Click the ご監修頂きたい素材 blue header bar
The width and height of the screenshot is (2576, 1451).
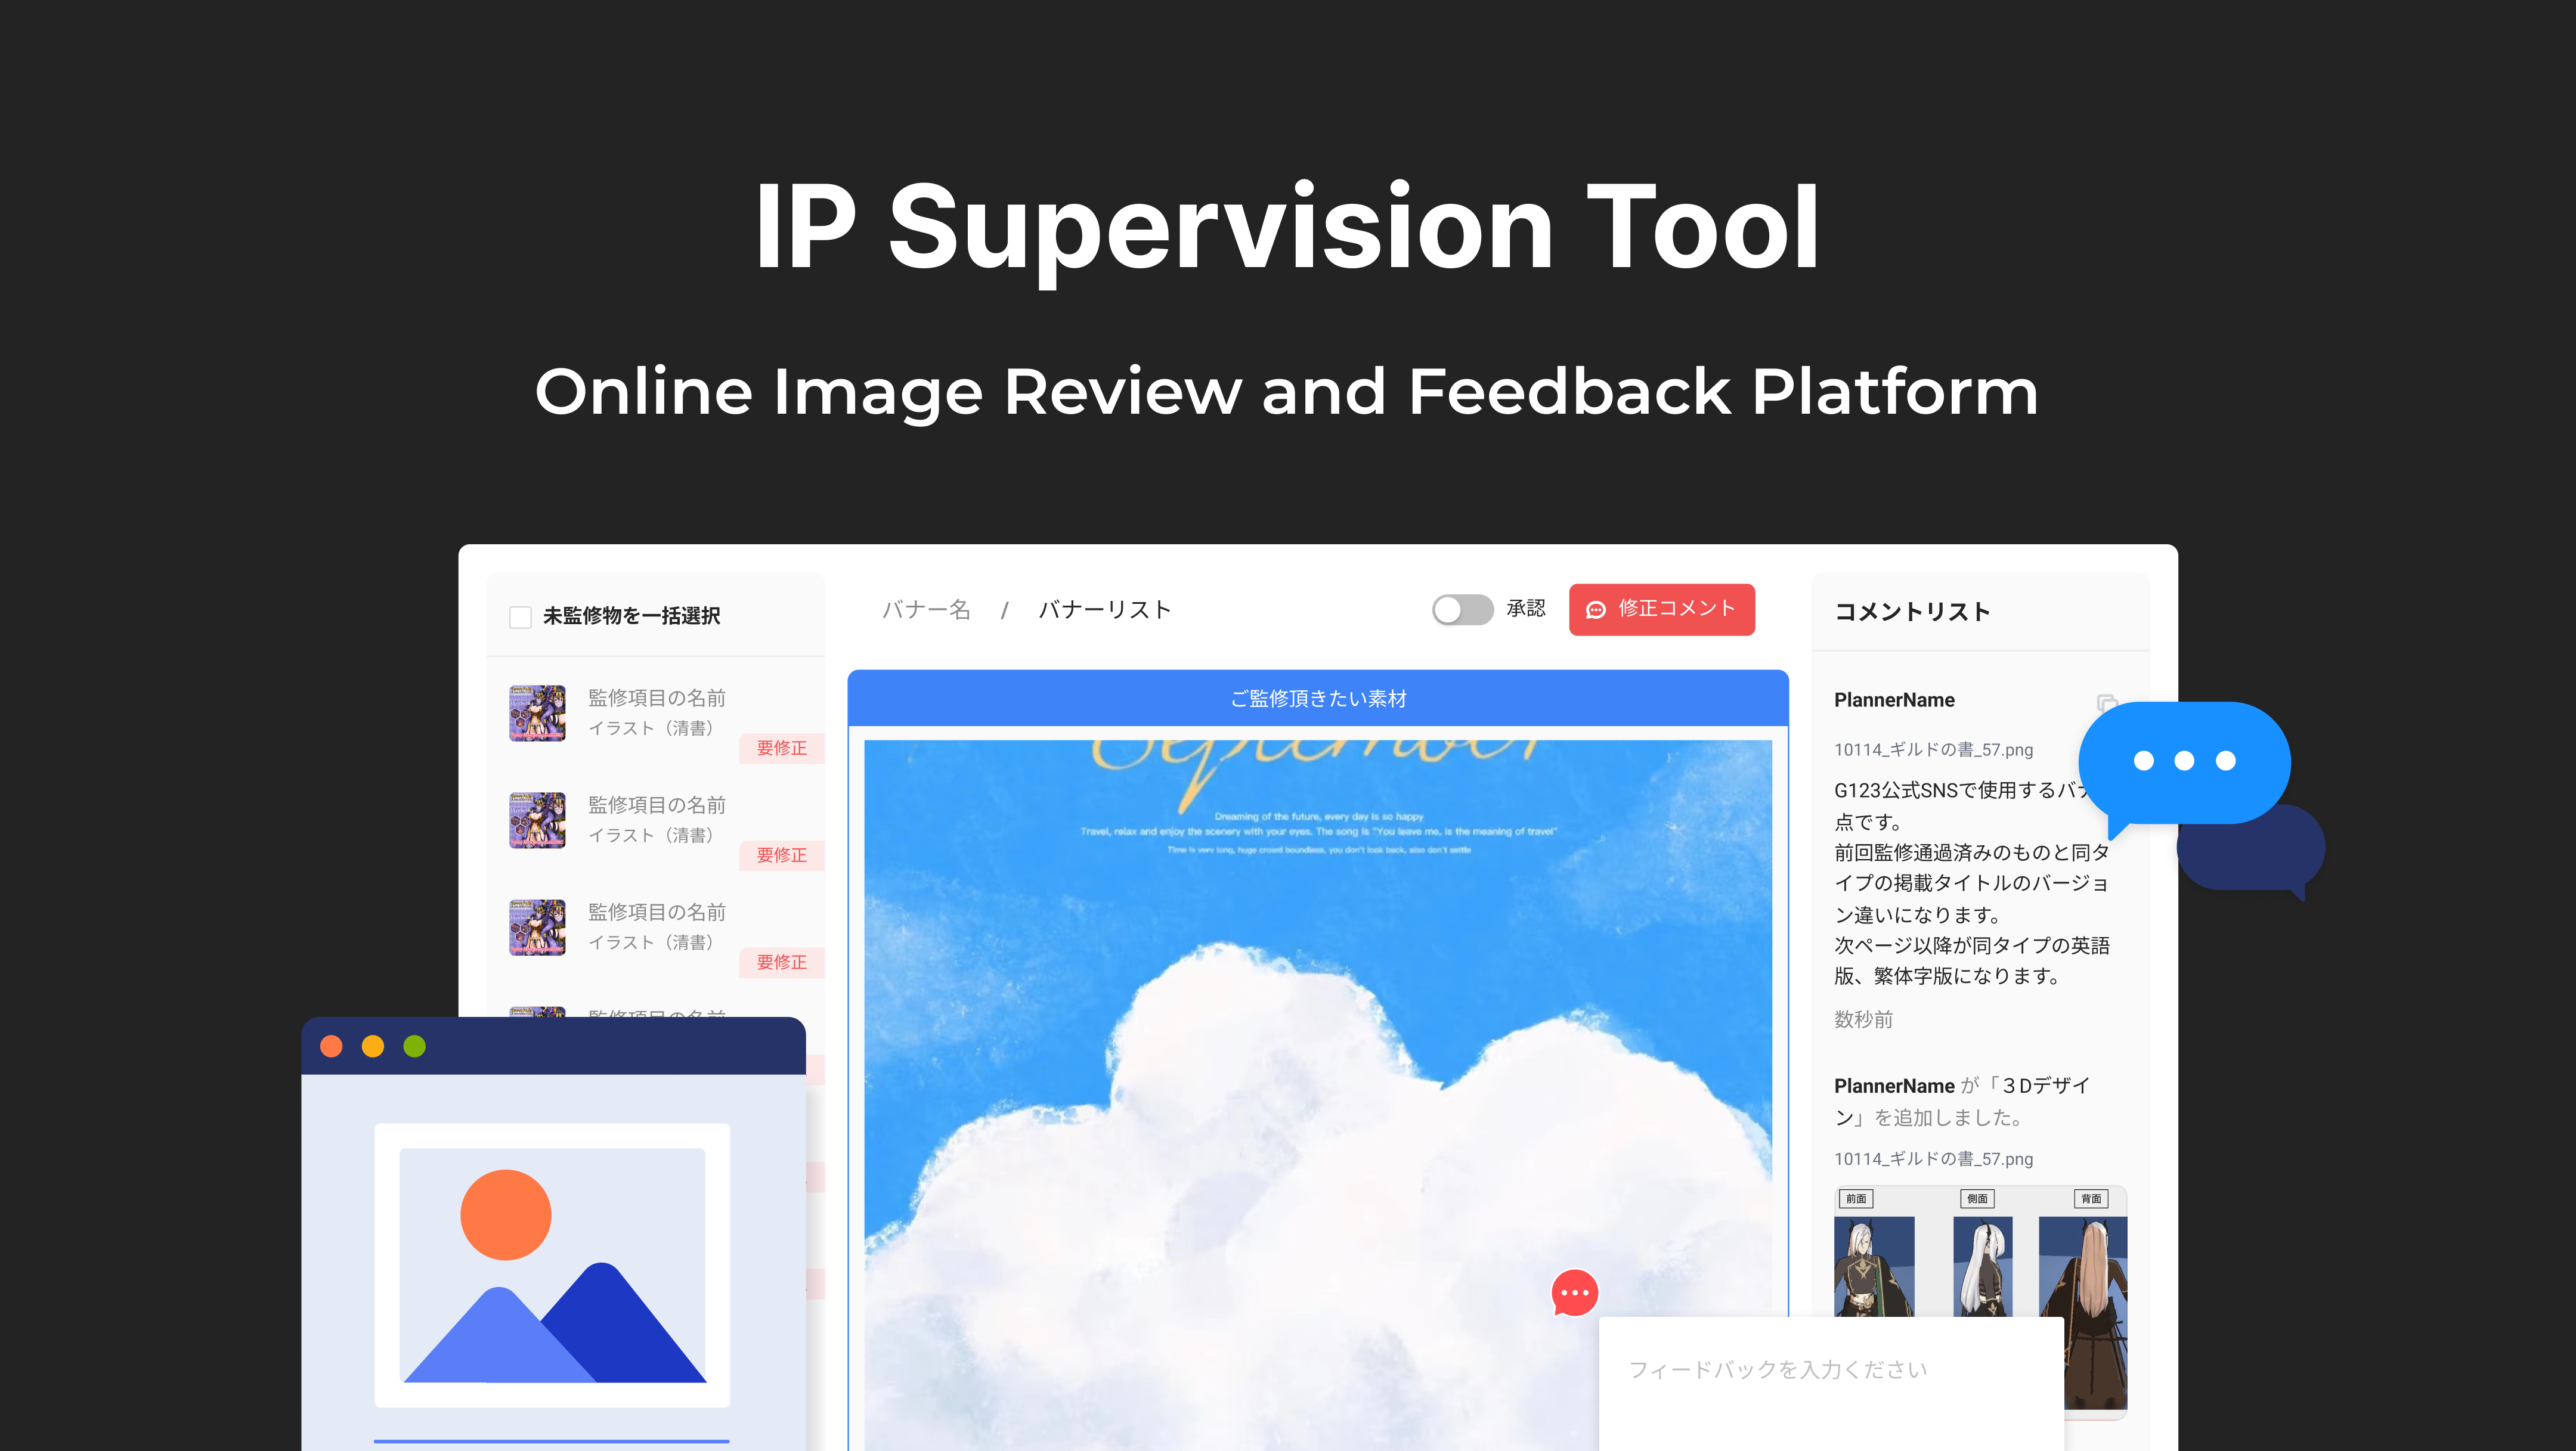coord(1317,699)
